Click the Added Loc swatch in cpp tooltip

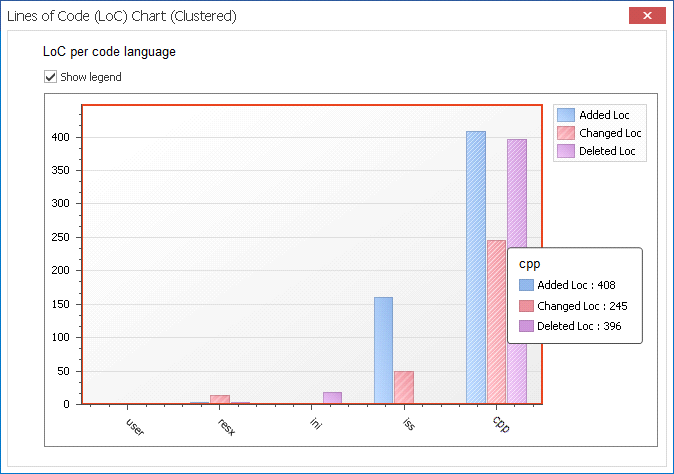[526, 285]
